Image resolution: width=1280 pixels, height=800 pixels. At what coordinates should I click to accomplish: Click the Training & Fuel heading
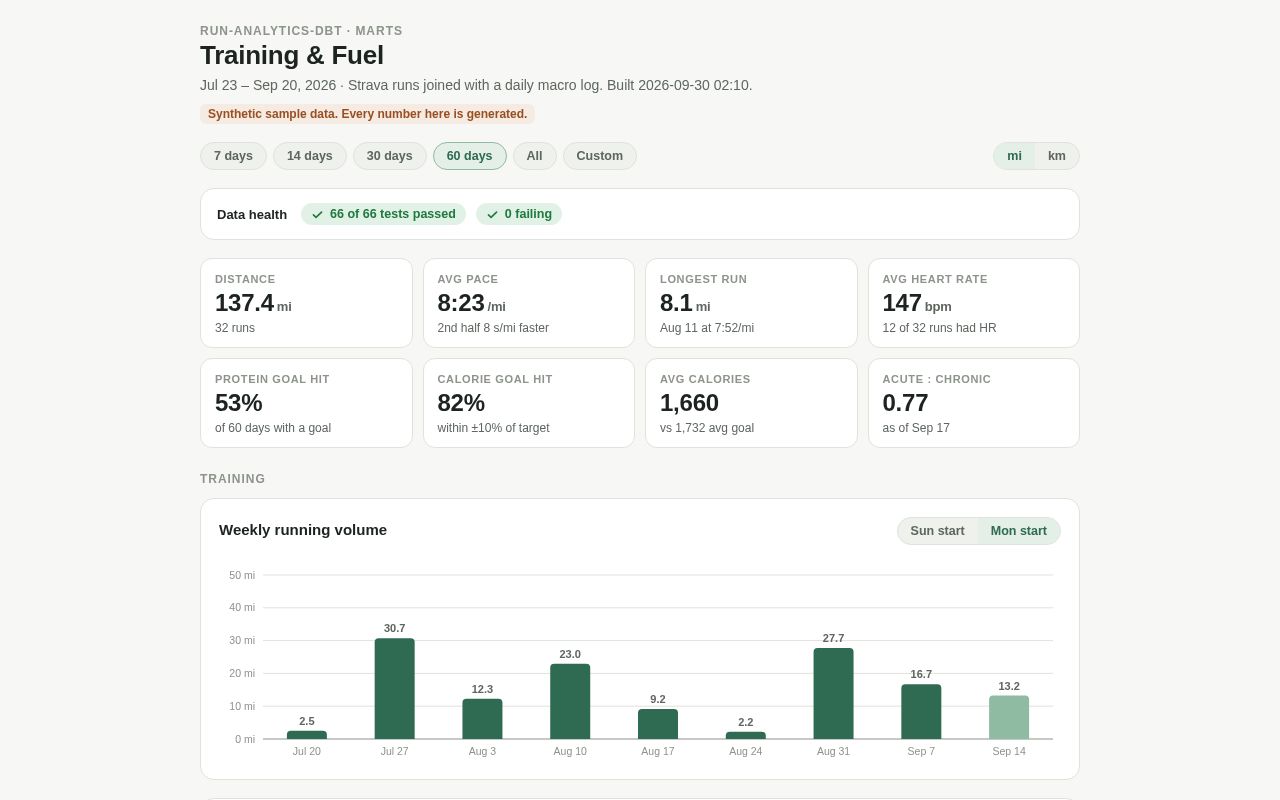[x=292, y=56]
